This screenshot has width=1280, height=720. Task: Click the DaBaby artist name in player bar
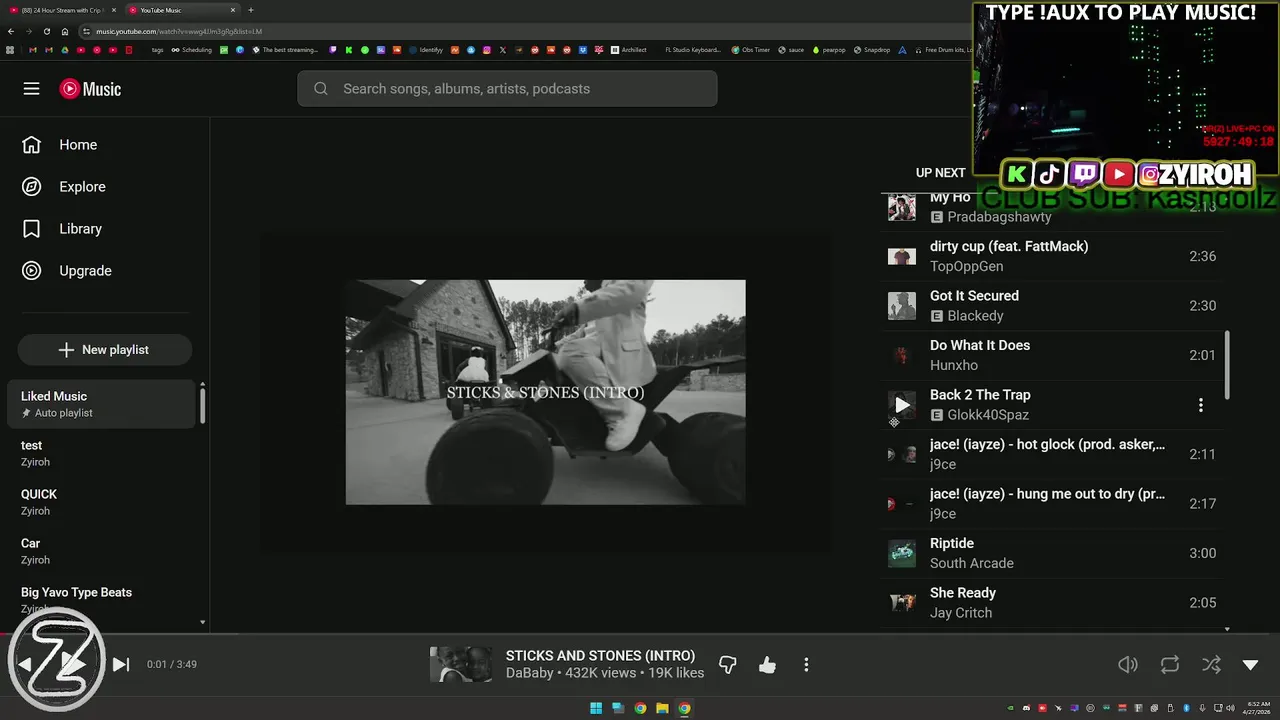530,673
